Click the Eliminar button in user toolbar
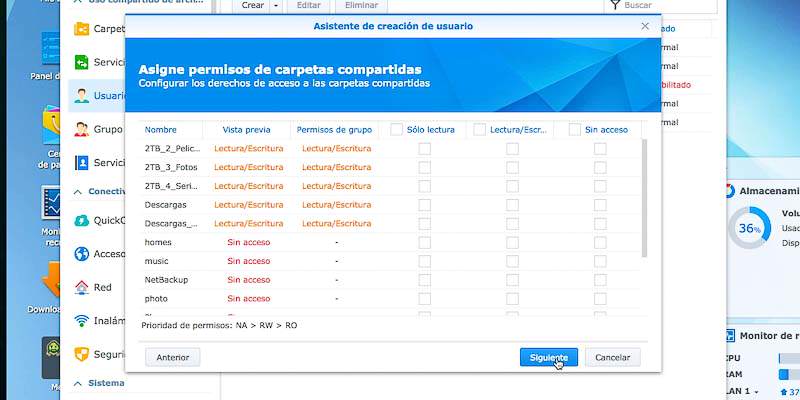800x400 pixels. (361, 6)
